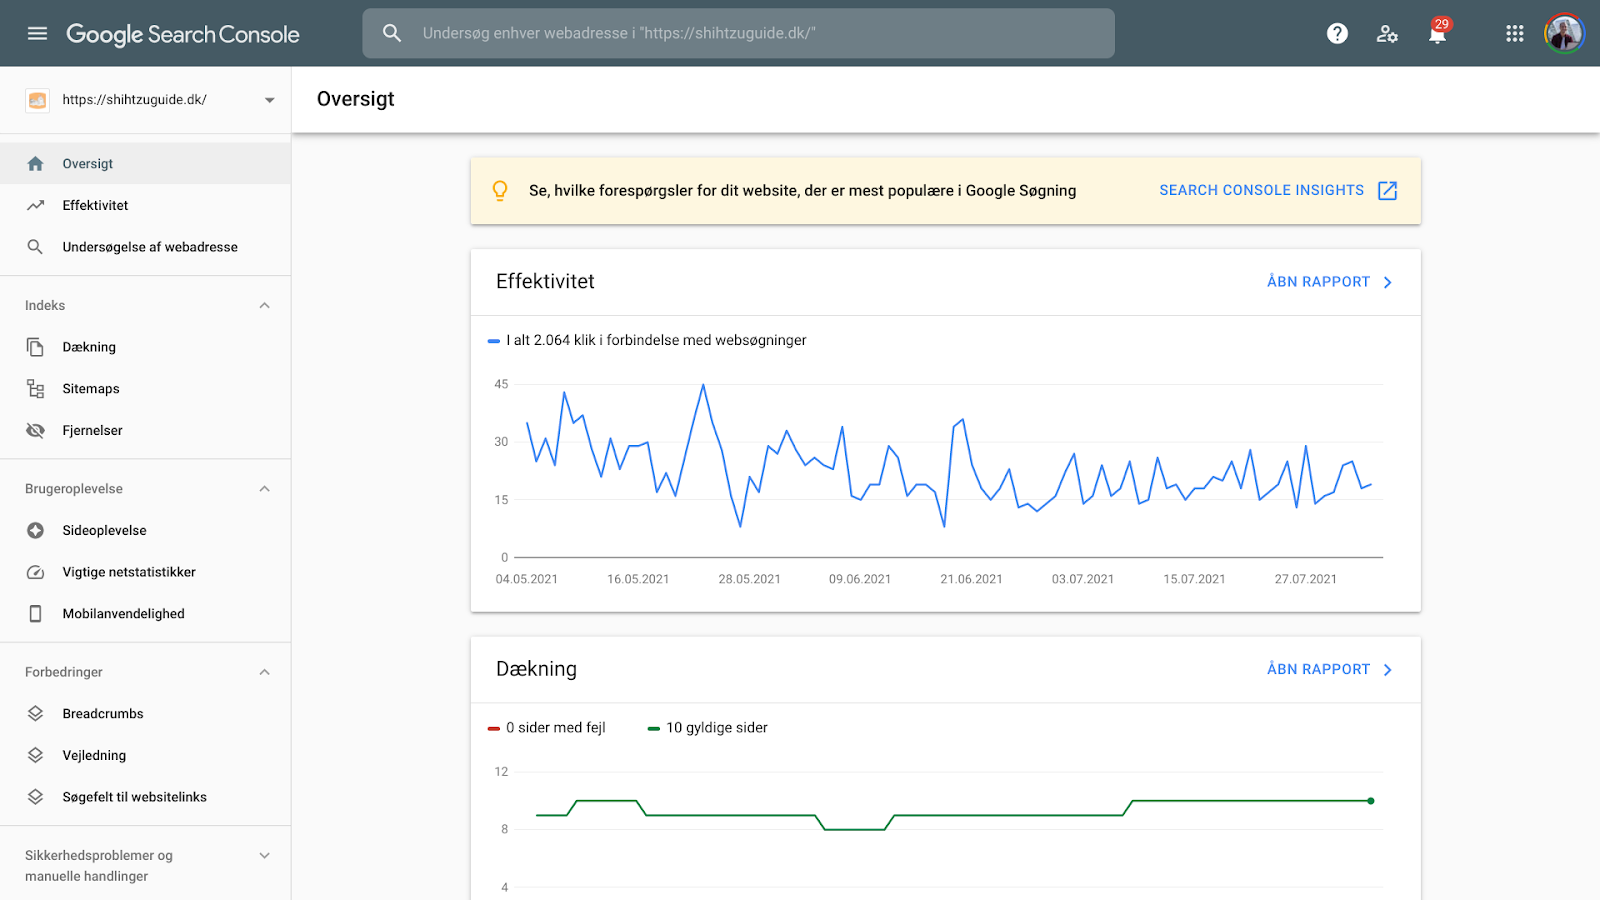Collapse the Brugeroplevelse section
Image resolution: width=1600 pixels, height=900 pixels.
264,489
